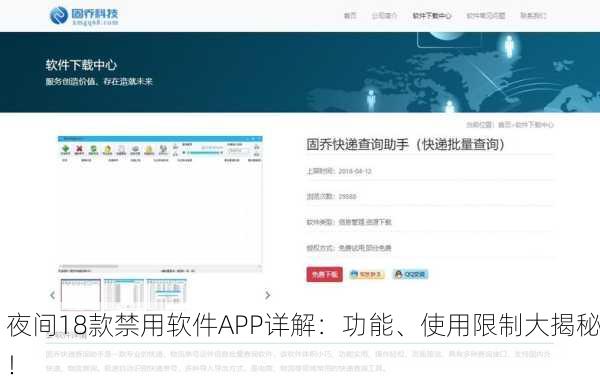Image resolution: width=600 pixels, height=382 pixels.
Task: Click the 软件下载中心 banner heading
Action: 81,65
